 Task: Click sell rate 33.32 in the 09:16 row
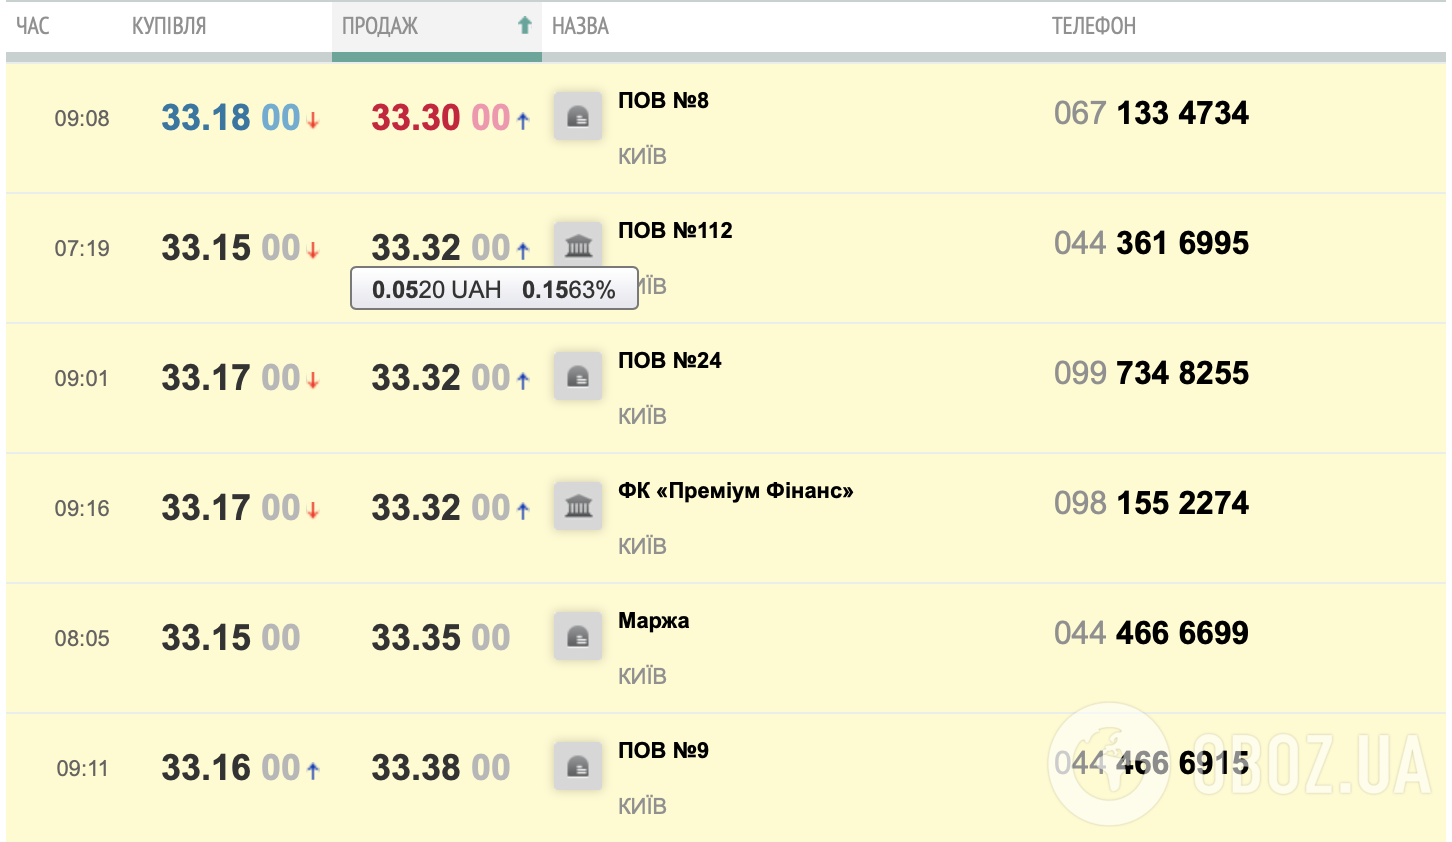pos(440,508)
